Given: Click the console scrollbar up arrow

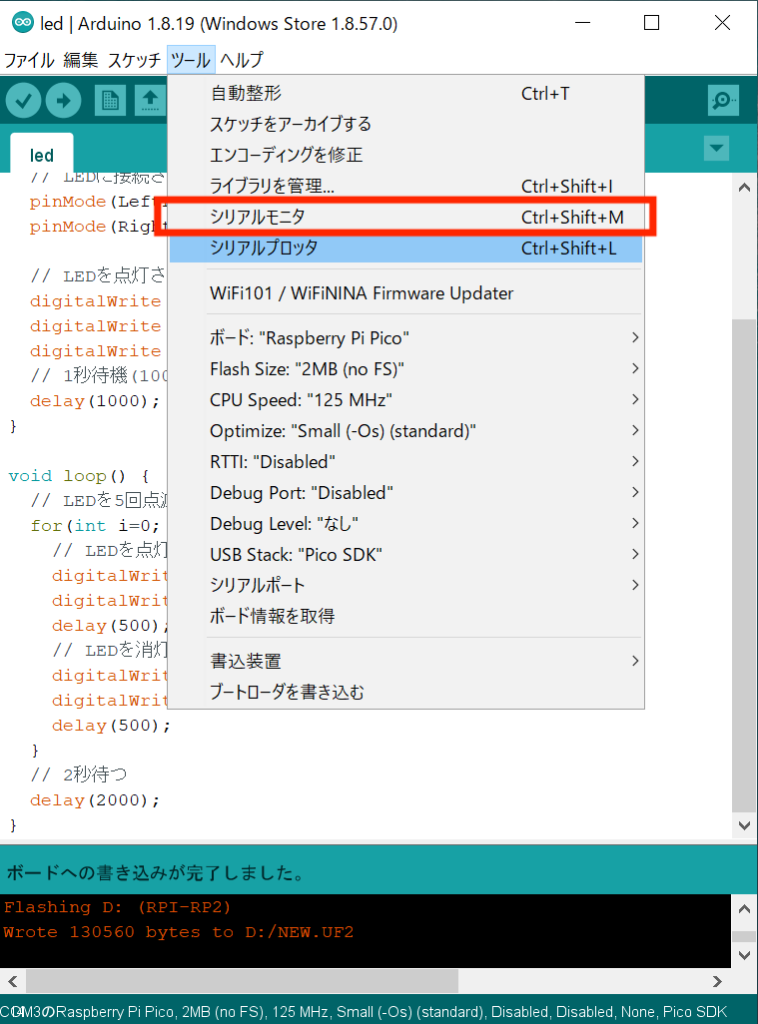Looking at the screenshot, I should tap(744, 908).
